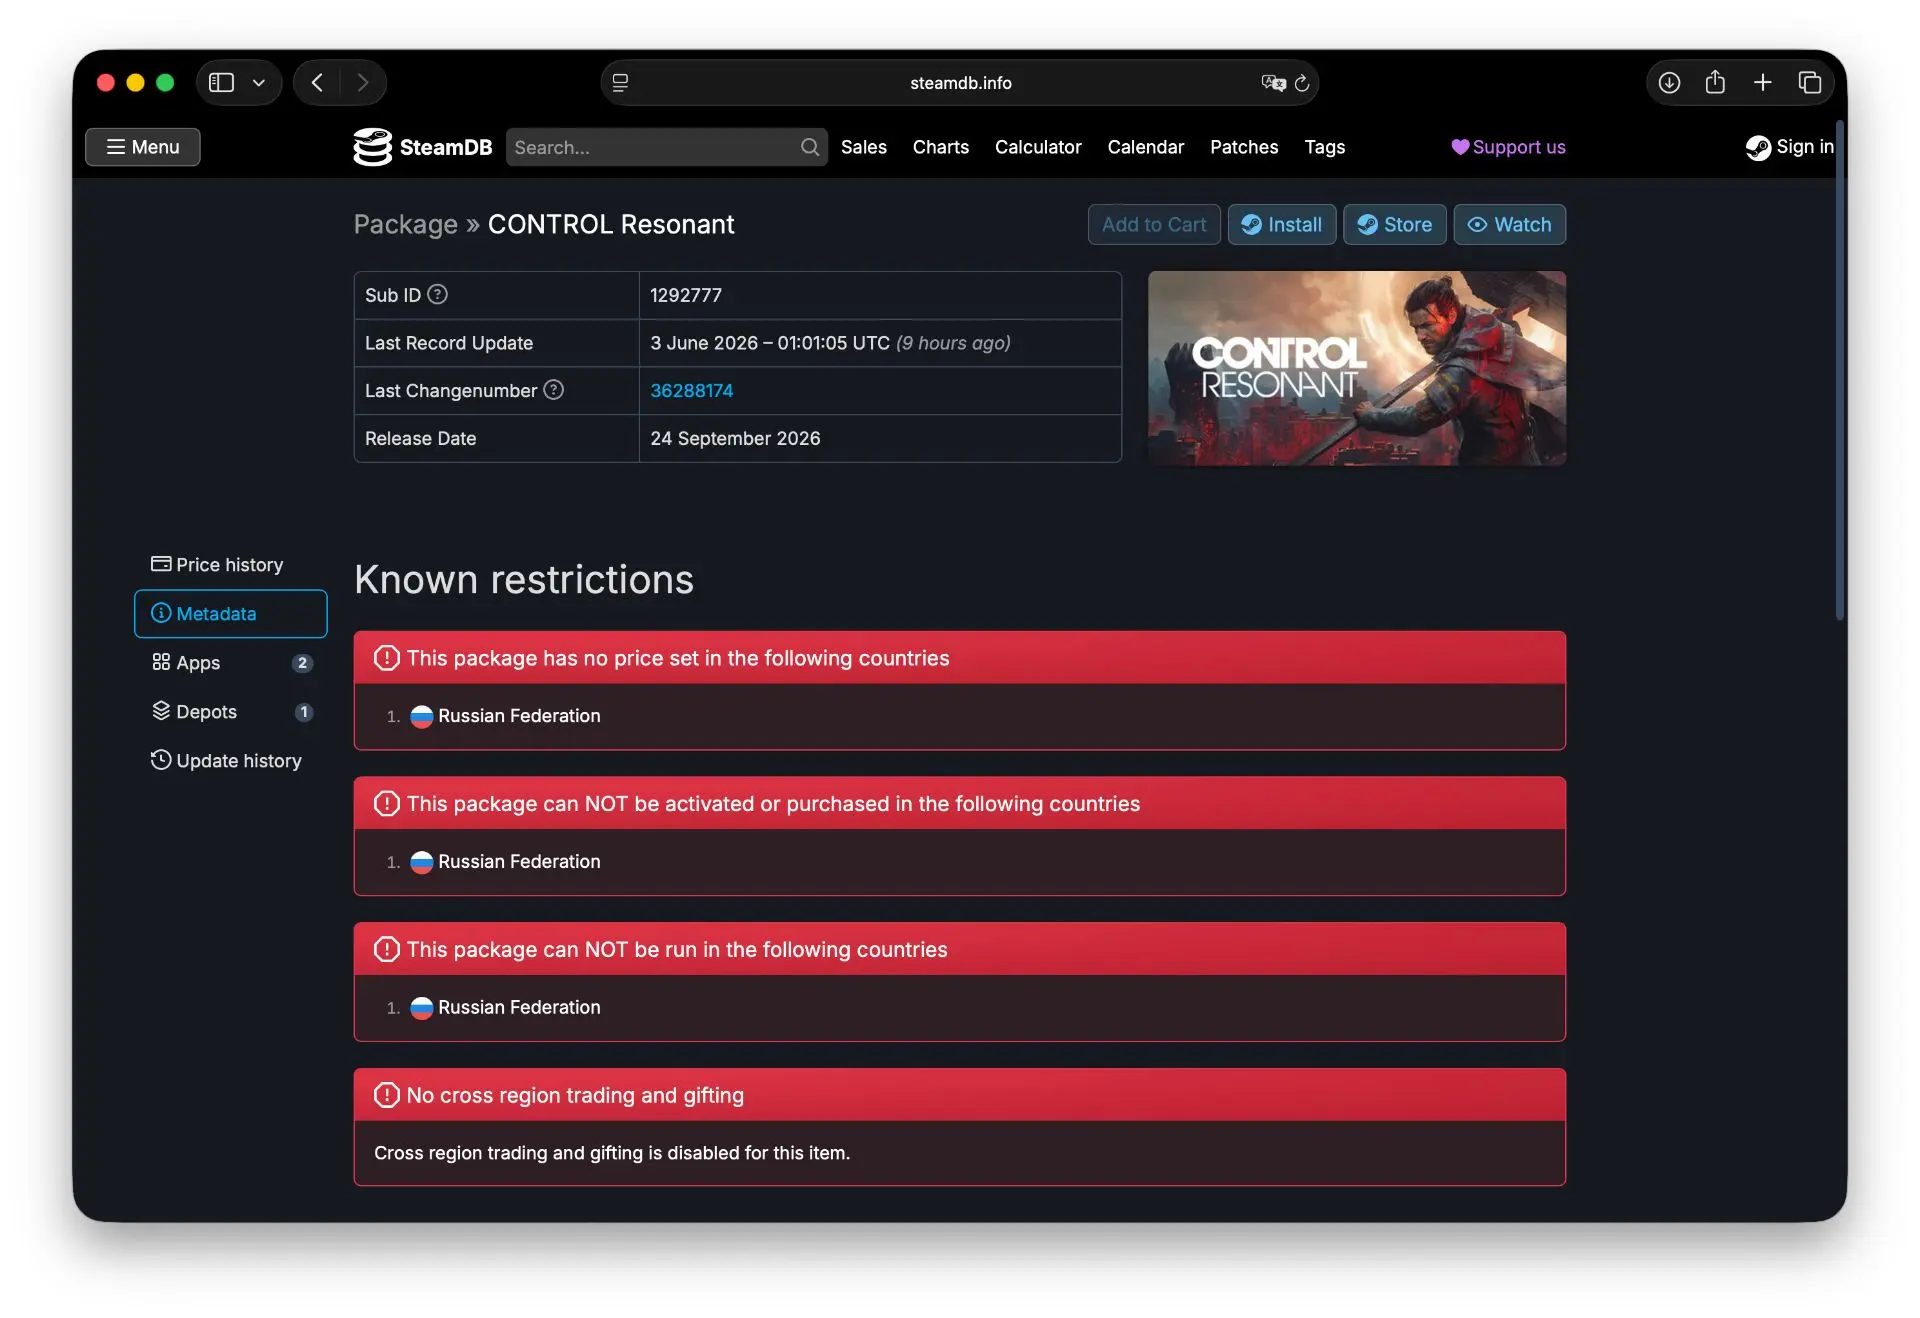Show the tab overview
Viewport: 1920px width, 1318px height.
[x=1810, y=83]
